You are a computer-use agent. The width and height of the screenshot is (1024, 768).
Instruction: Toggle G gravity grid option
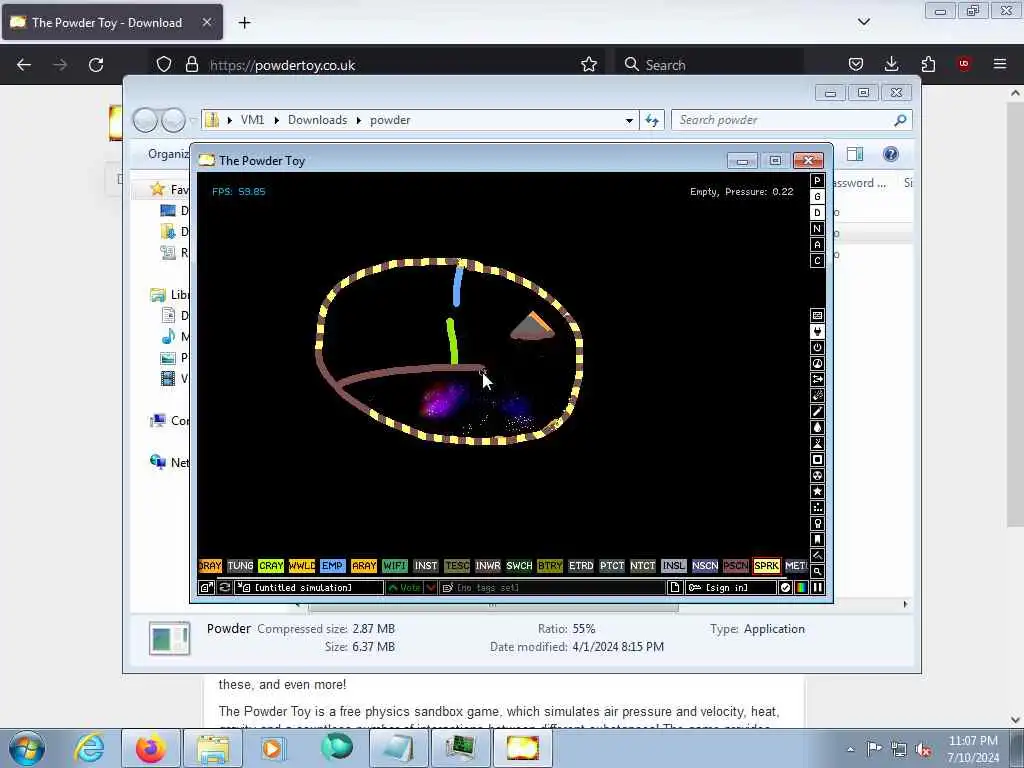click(817, 197)
